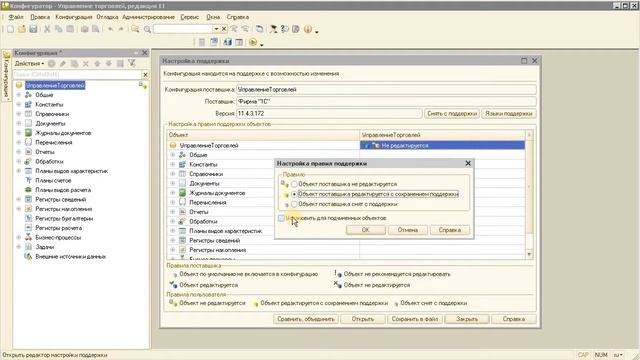
Task: Open the toolbar search combo dropdown arrow
Action: click(x=216, y=29)
